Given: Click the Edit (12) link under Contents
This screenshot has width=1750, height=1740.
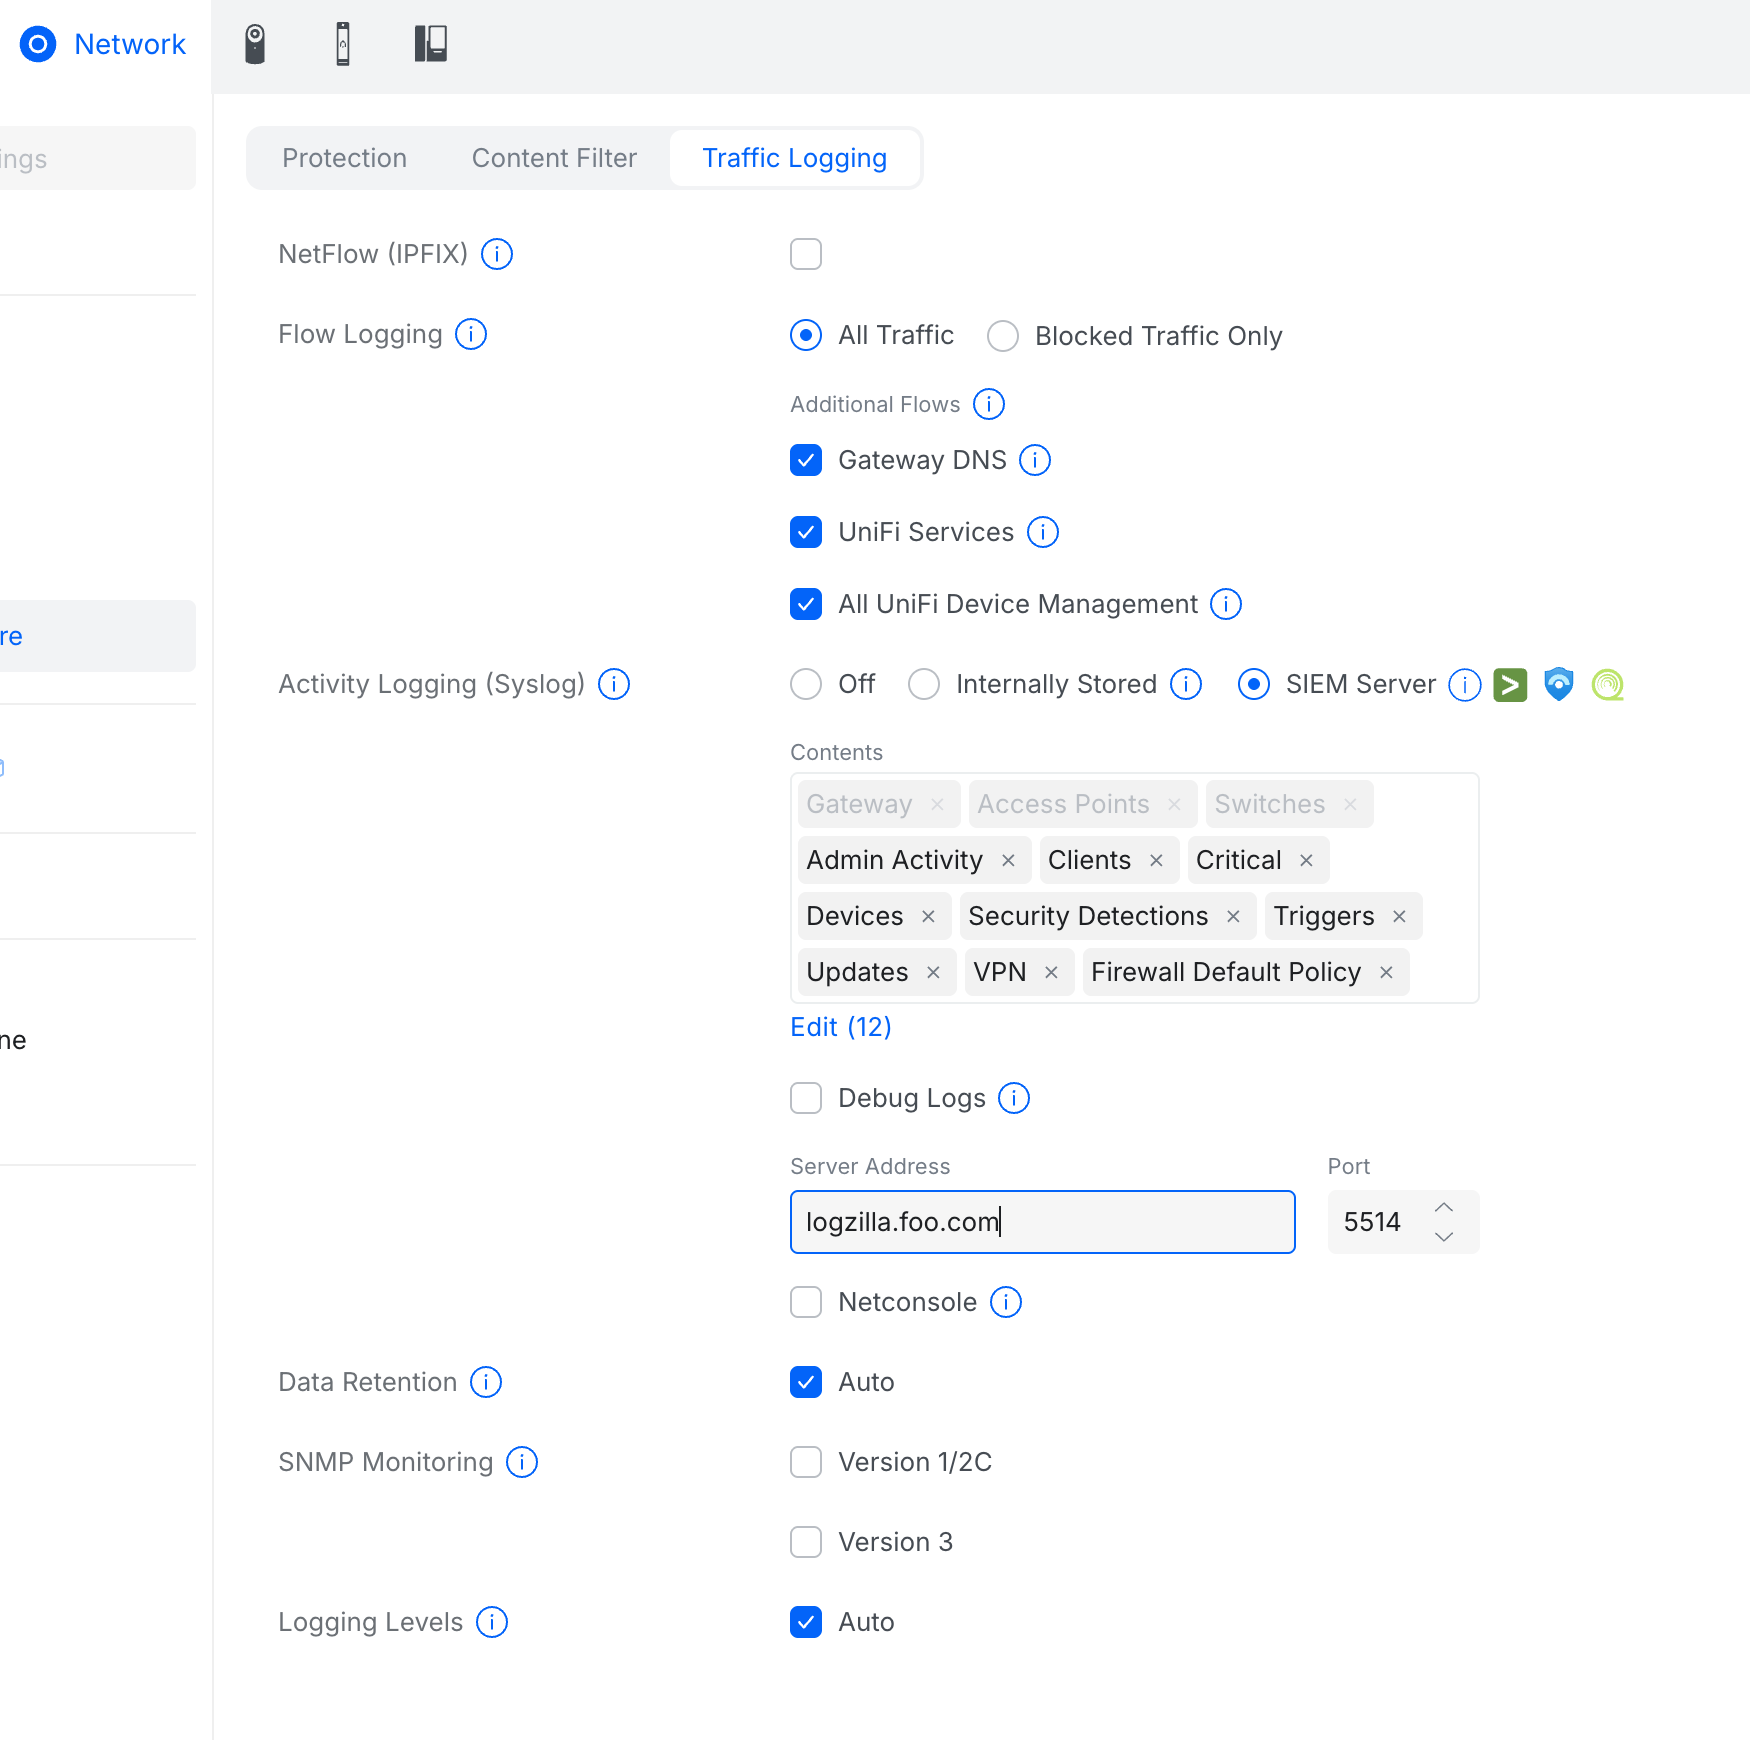Looking at the screenshot, I should point(840,1027).
